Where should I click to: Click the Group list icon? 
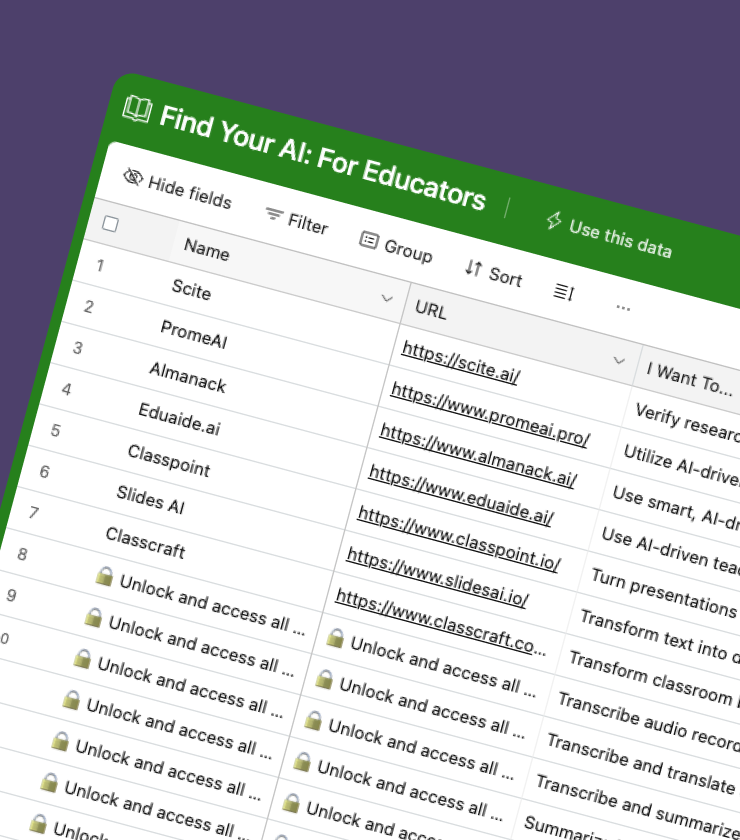coord(369,240)
